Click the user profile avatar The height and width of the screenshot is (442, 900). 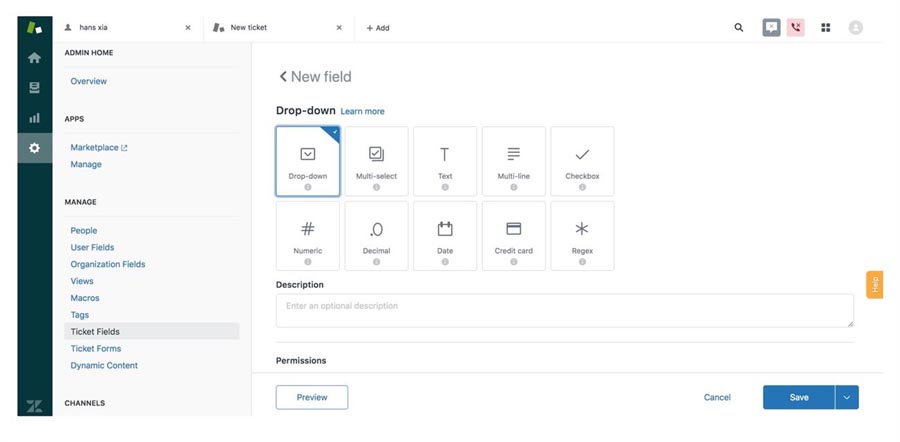point(856,28)
